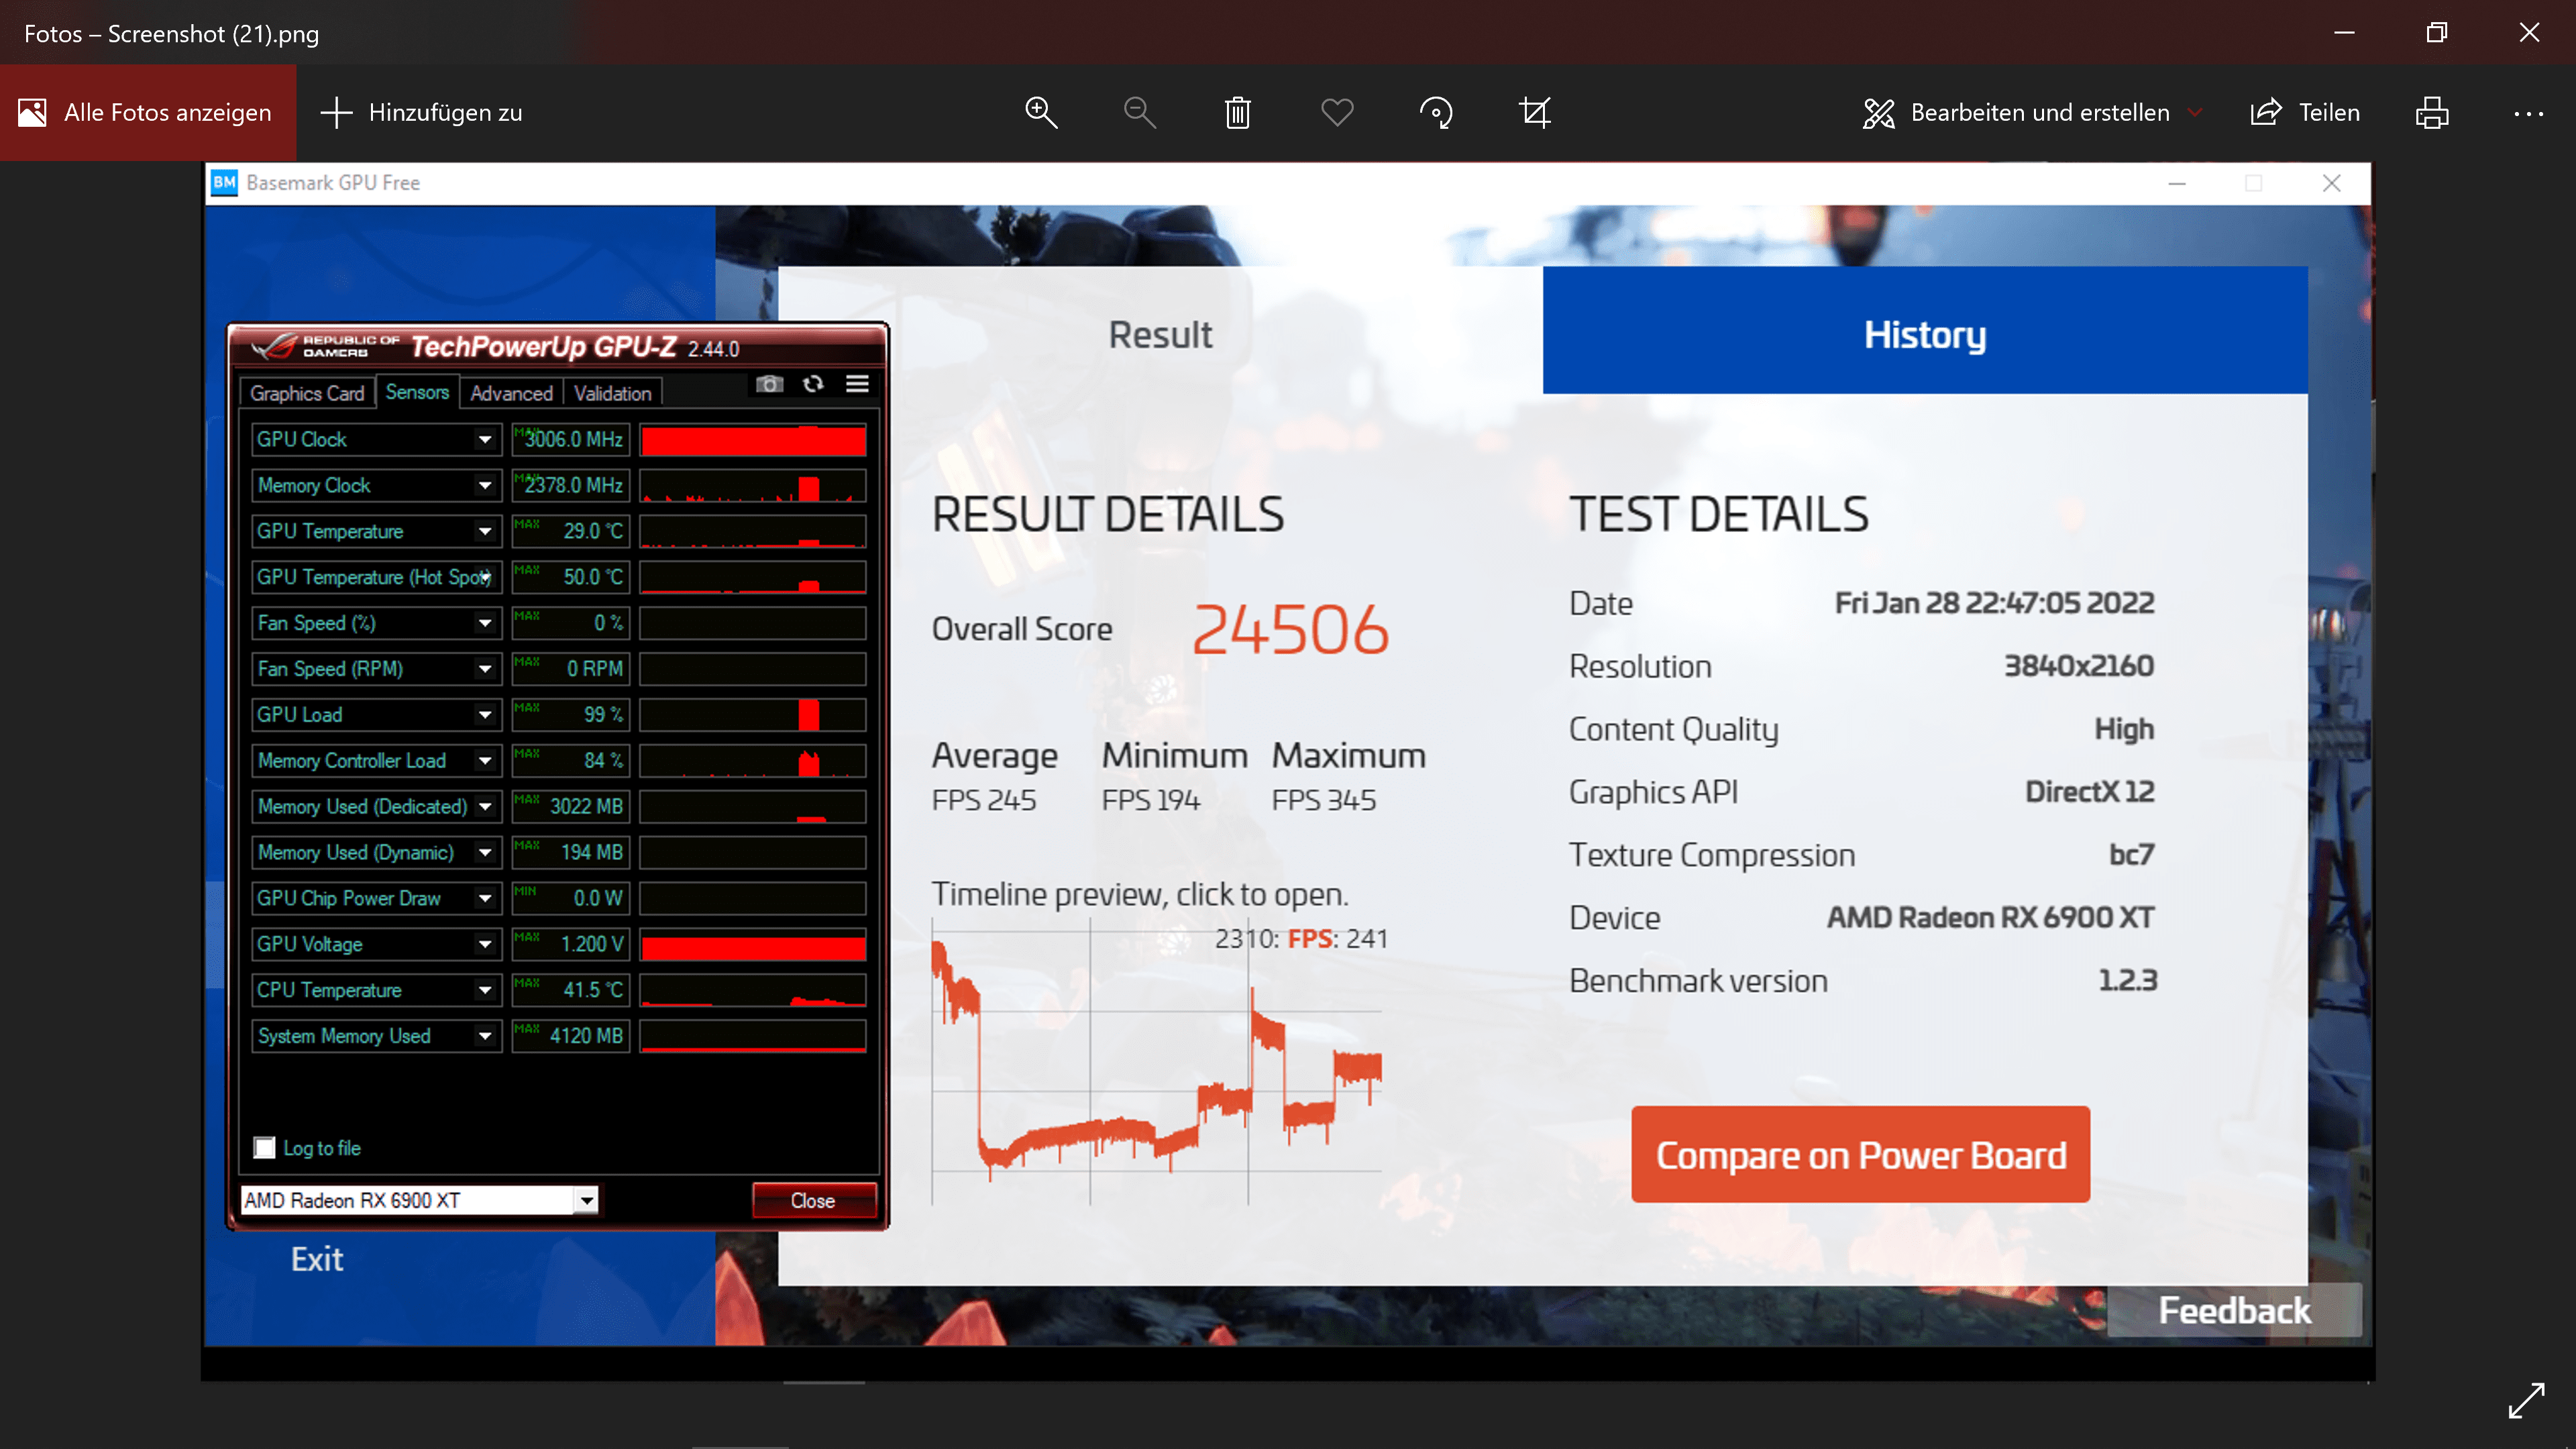The width and height of the screenshot is (2576, 1449).
Task: Click the FPS 345 maximum value
Action: [x=1324, y=800]
